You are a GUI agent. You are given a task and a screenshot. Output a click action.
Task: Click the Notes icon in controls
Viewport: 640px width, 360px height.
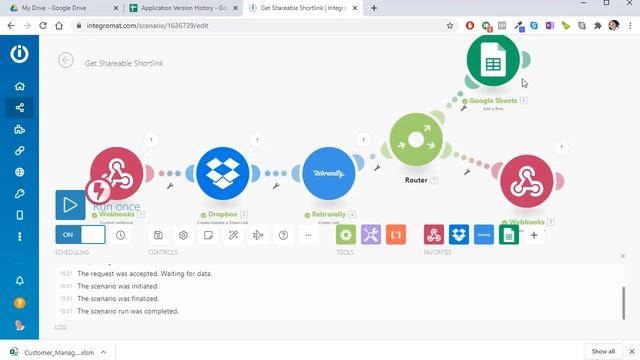pyautogui.click(x=208, y=235)
